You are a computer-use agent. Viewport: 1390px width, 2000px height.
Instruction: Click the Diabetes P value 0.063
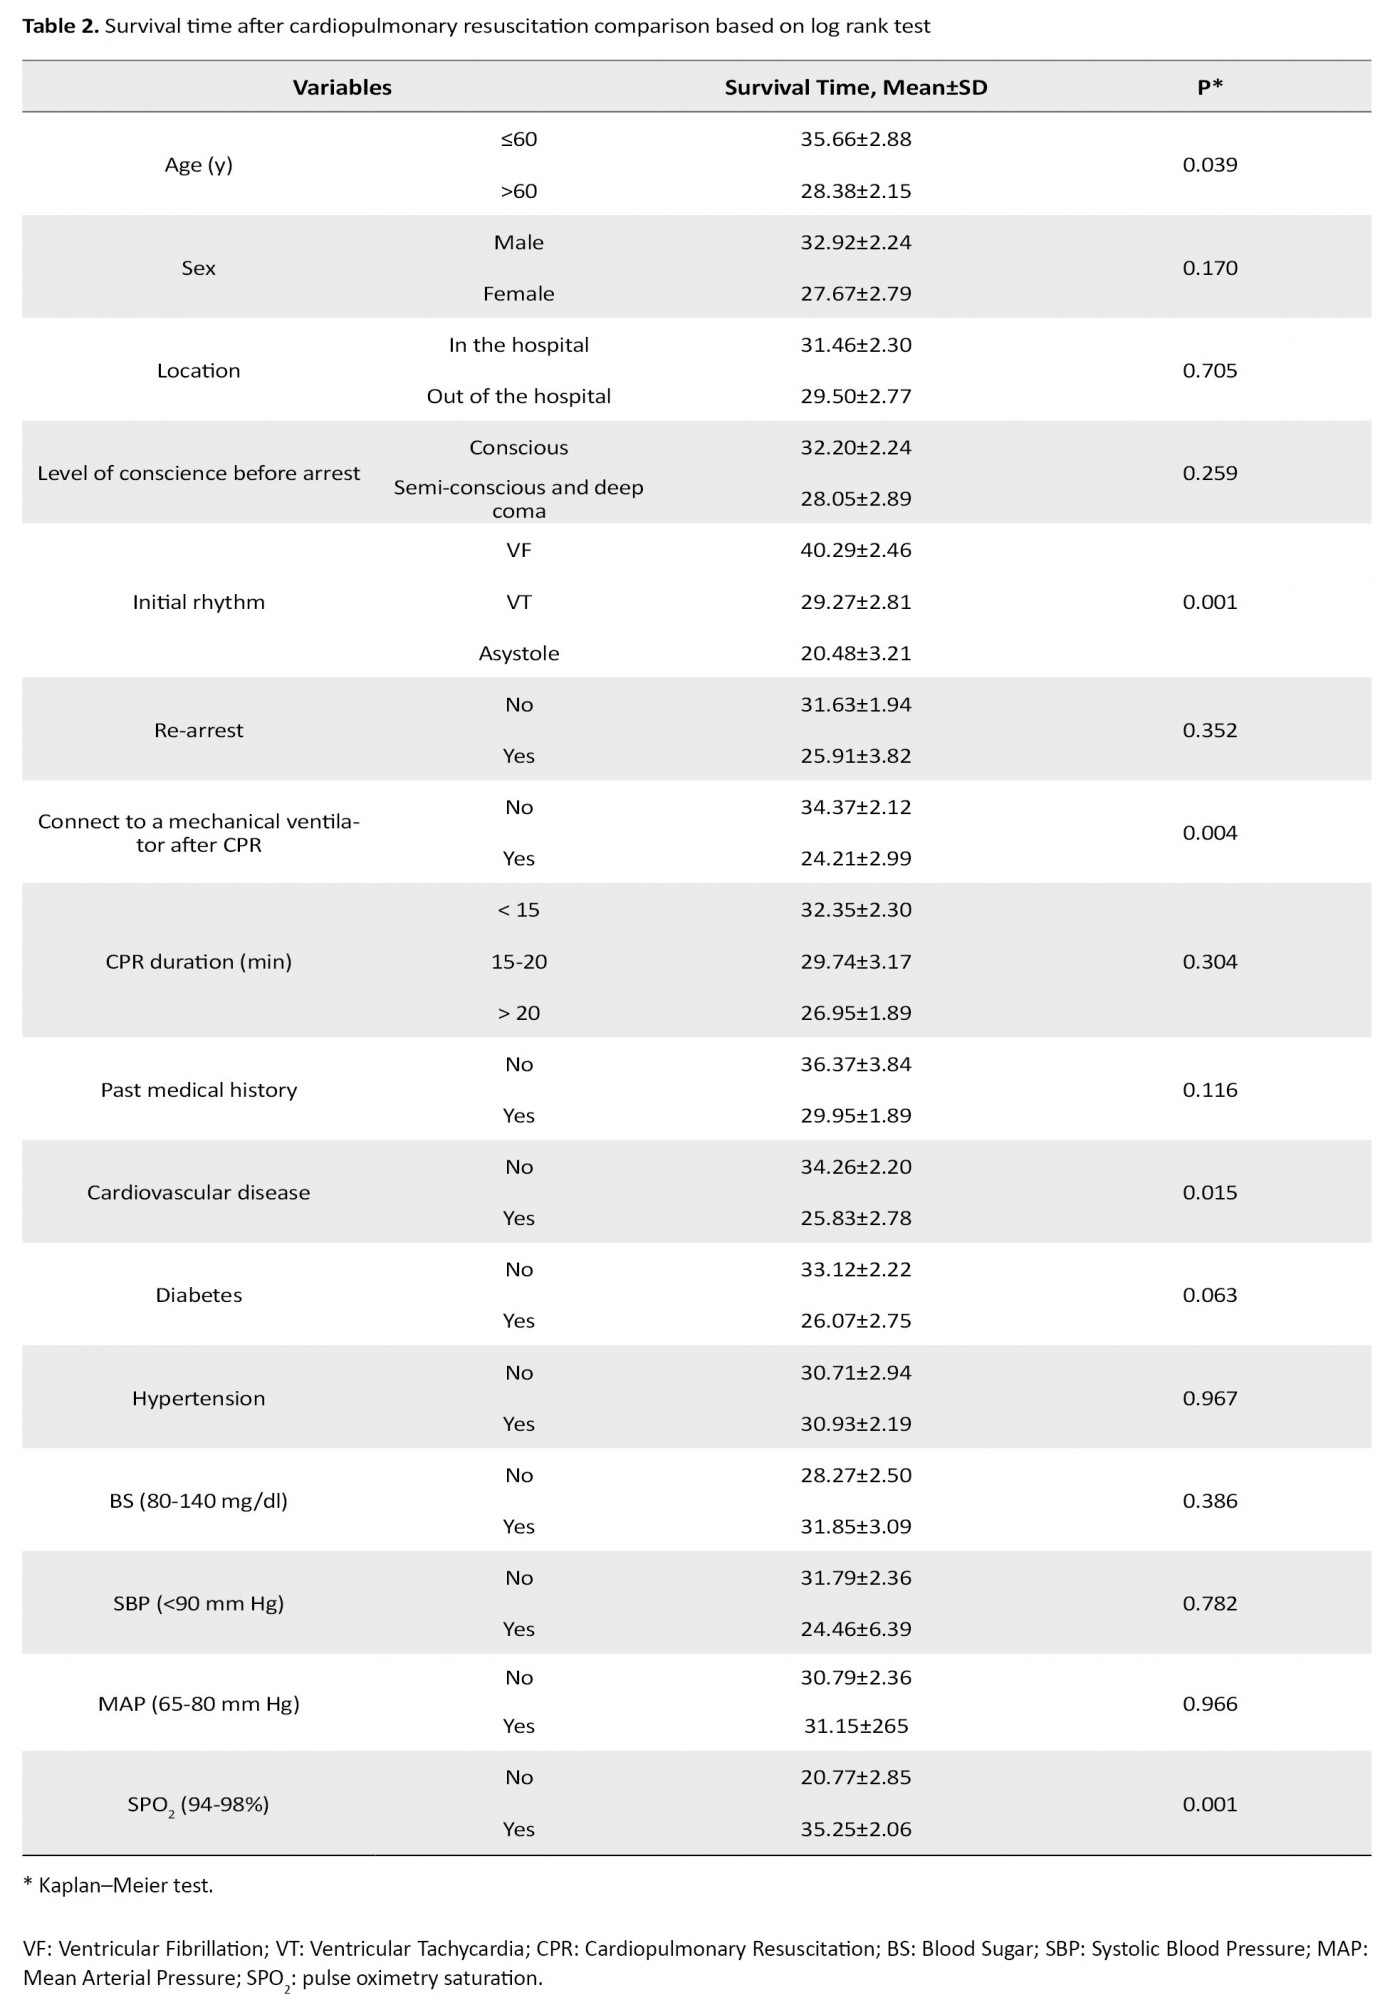click(x=1209, y=1295)
